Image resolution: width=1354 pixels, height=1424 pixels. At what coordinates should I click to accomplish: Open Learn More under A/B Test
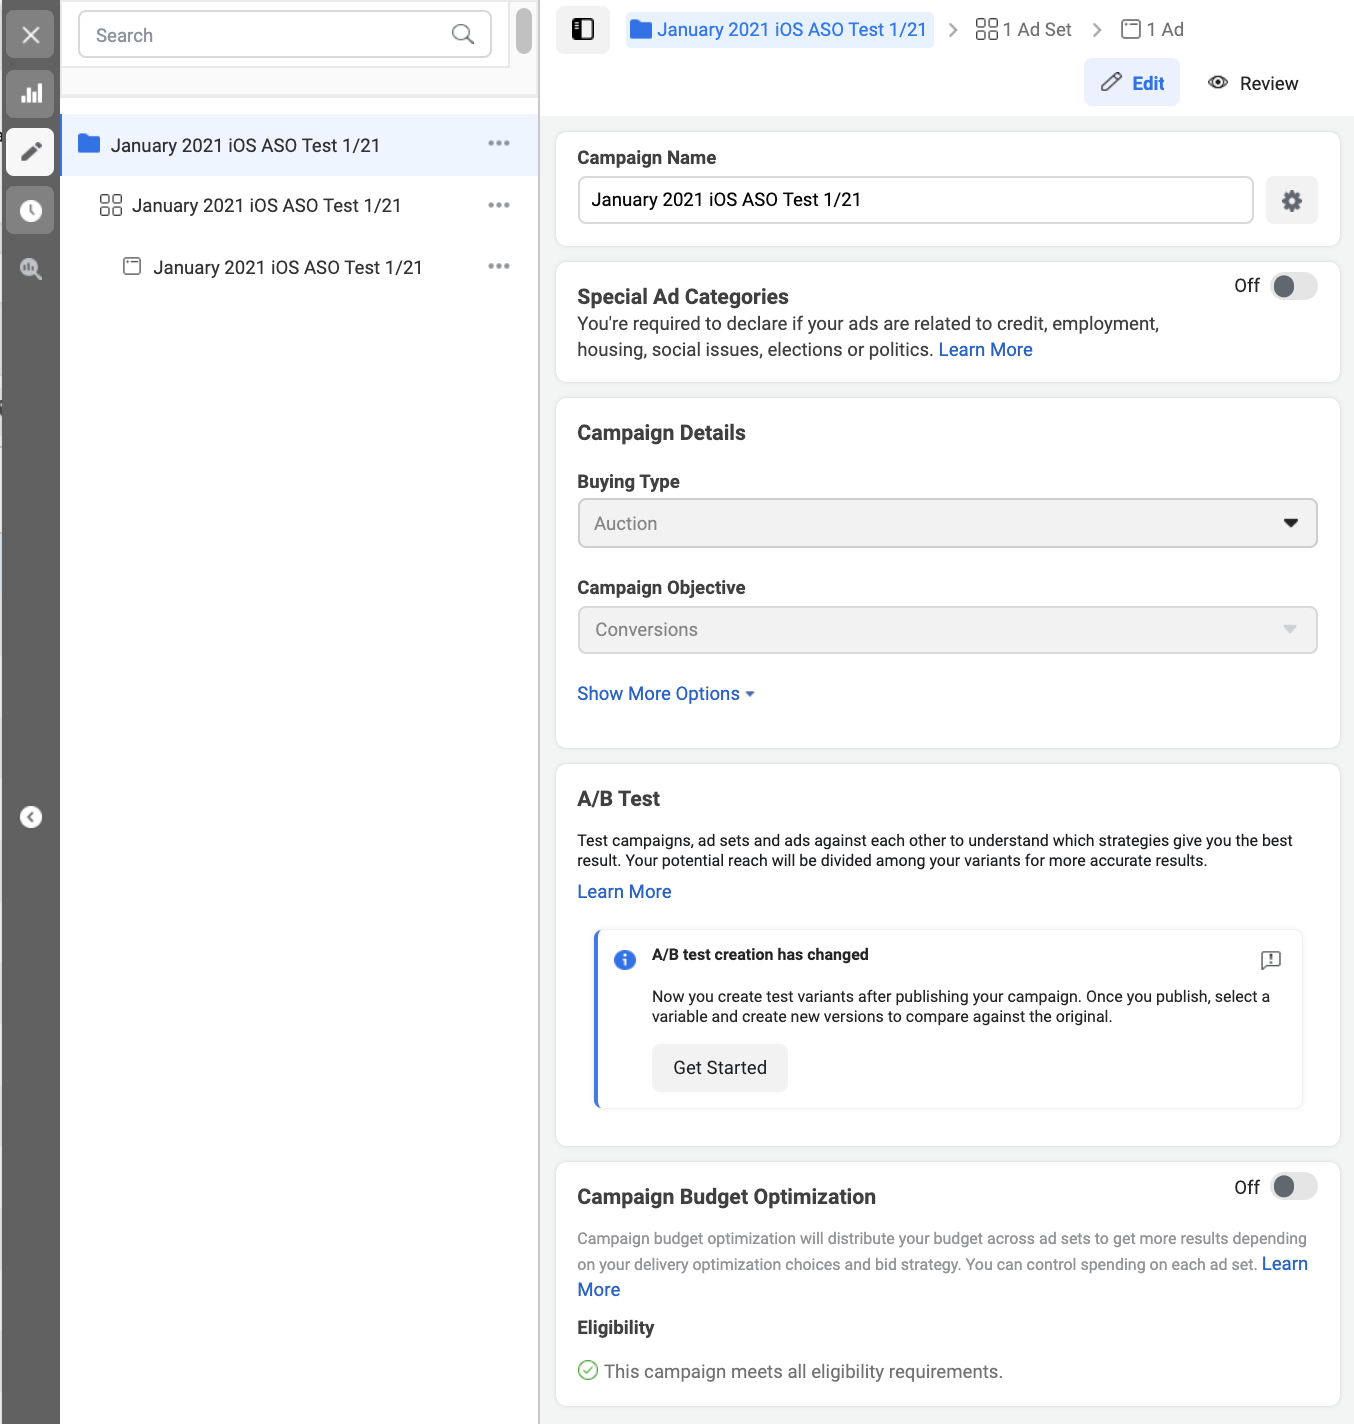[x=624, y=892]
